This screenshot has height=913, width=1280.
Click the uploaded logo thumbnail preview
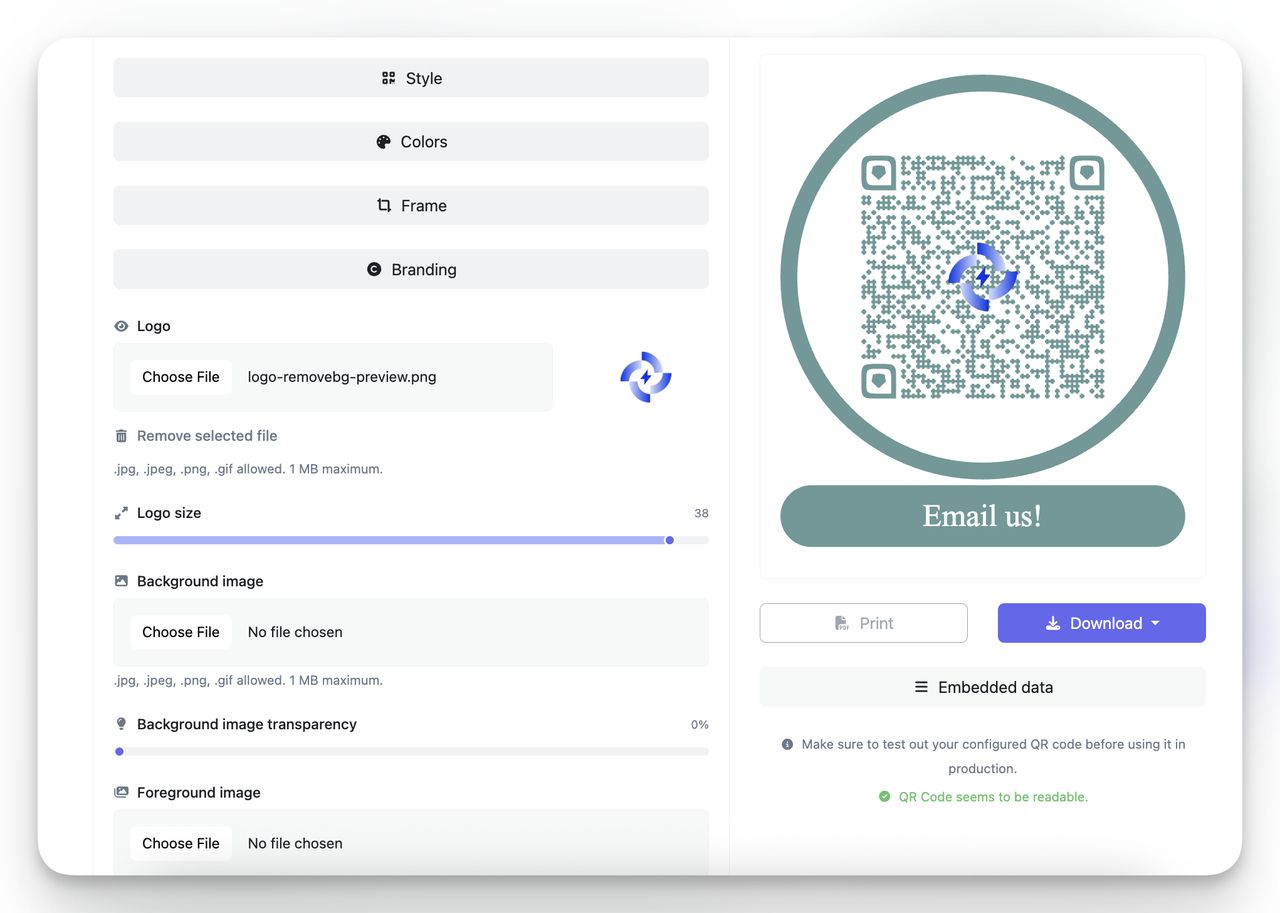pos(646,377)
